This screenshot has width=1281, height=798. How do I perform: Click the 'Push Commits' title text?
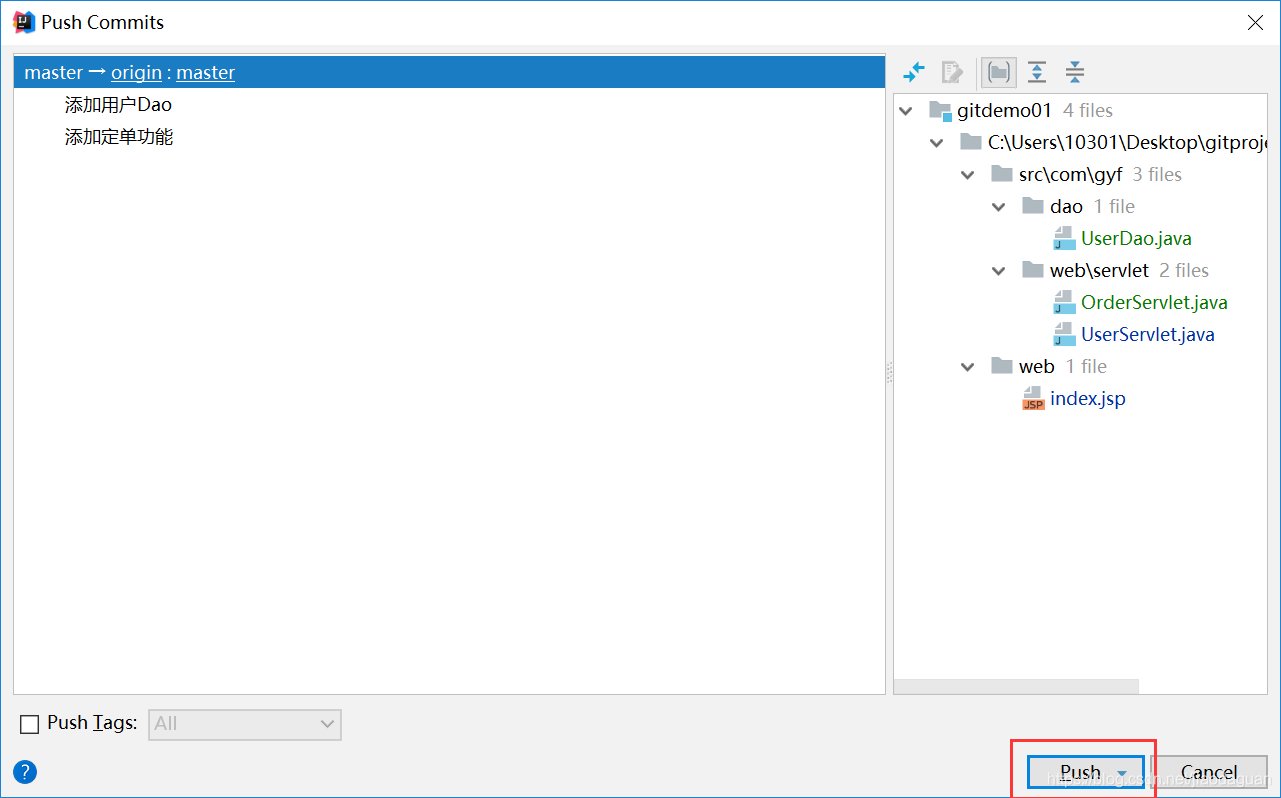point(103,22)
